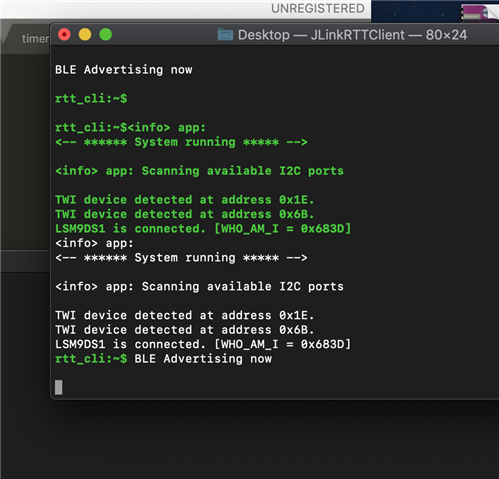Click the top white 'BLE Advertising now' line
The width and height of the screenshot is (499, 479).
[124, 70]
